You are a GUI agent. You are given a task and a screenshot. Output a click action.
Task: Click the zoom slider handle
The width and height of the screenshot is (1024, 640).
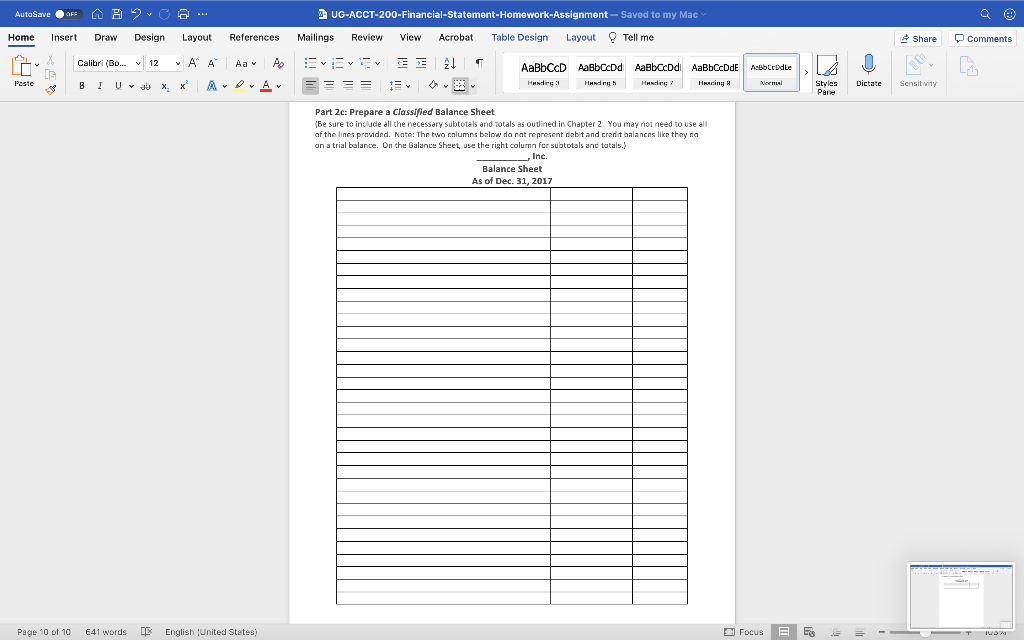coord(925,632)
